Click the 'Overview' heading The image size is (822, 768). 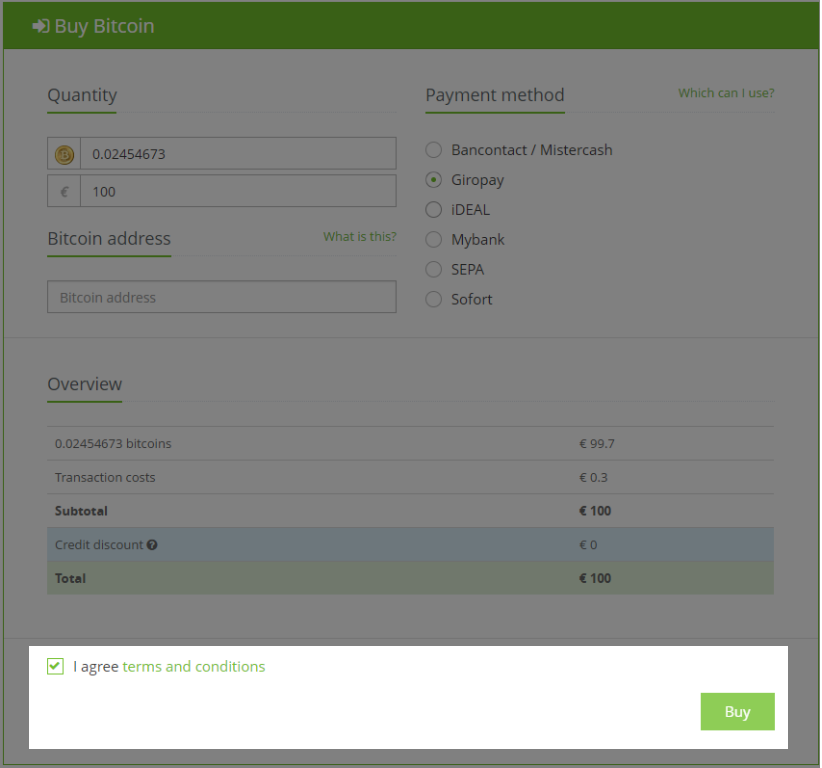pyautogui.click(x=84, y=384)
